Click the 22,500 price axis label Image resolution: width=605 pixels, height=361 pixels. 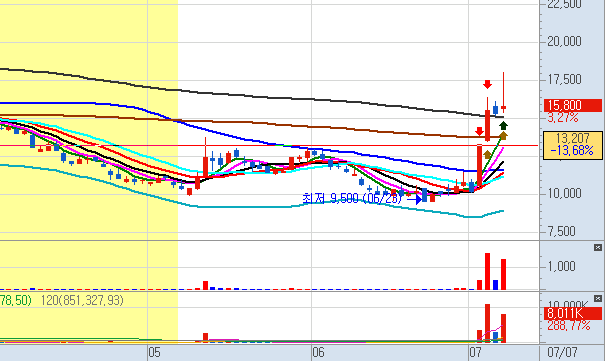tap(564, 4)
